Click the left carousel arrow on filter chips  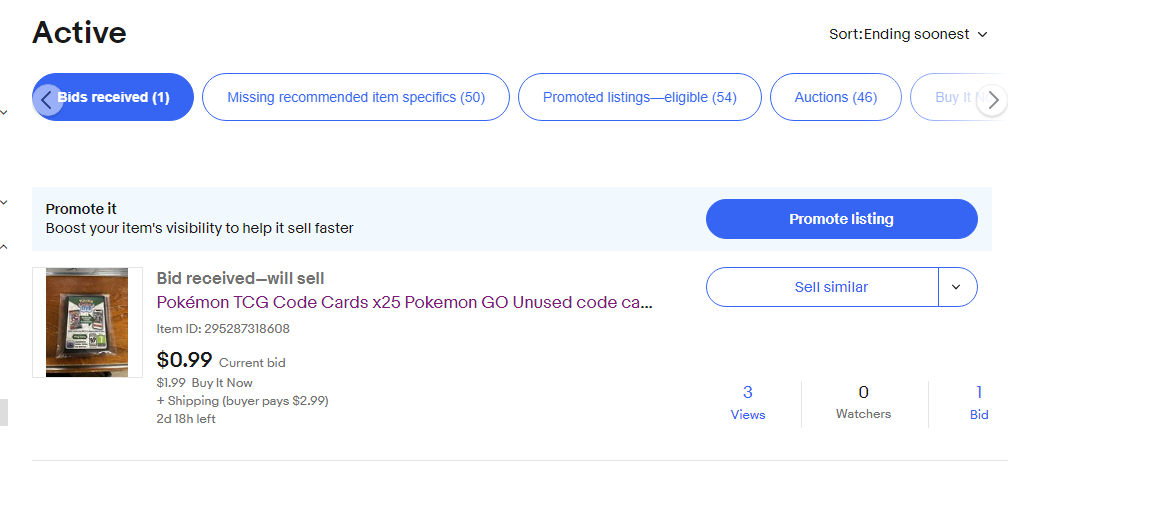48,100
